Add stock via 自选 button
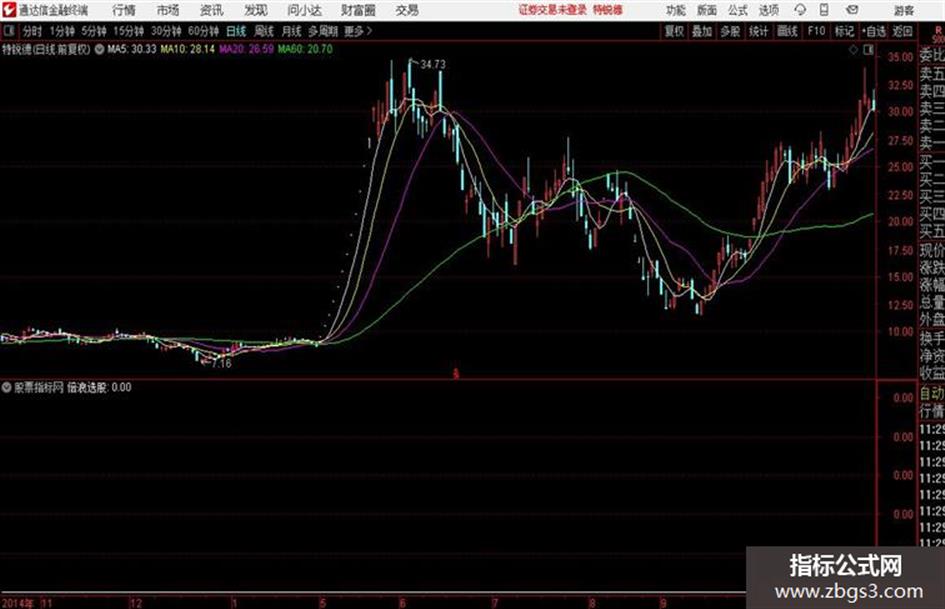 [x=874, y=31]
